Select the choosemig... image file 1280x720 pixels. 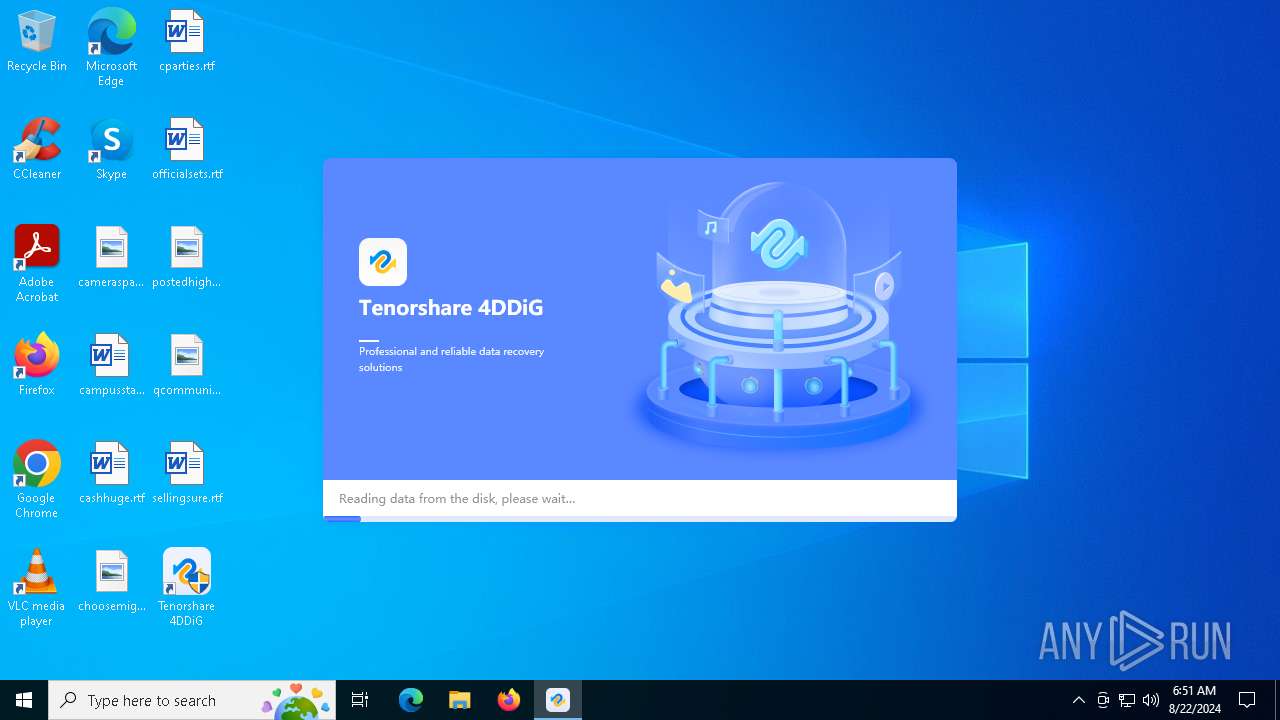click(111, 582)
